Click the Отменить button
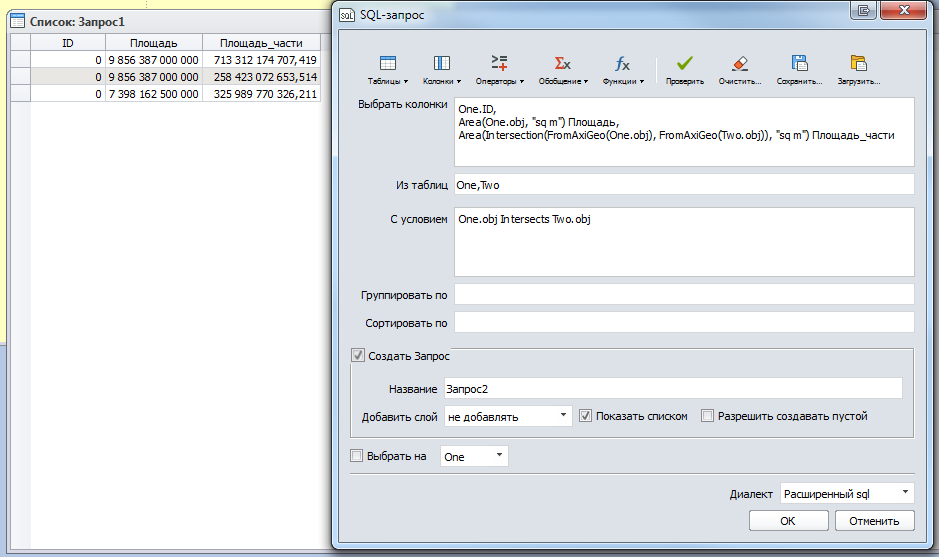The height and width of the screenshot is (557, 939). (x=874, y=520)
